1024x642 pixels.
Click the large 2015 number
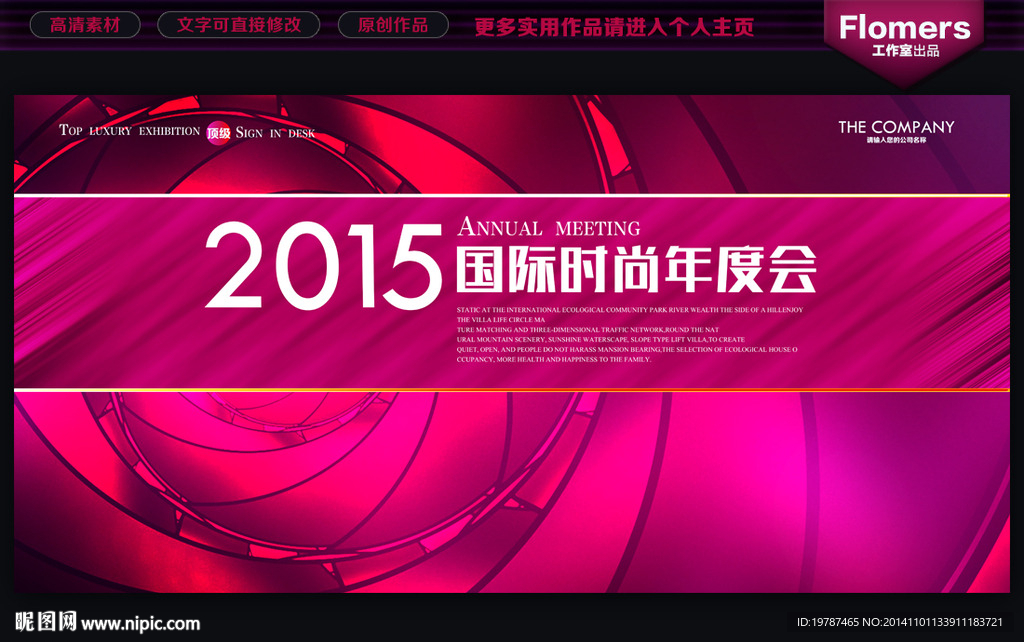tap(323, 265)
